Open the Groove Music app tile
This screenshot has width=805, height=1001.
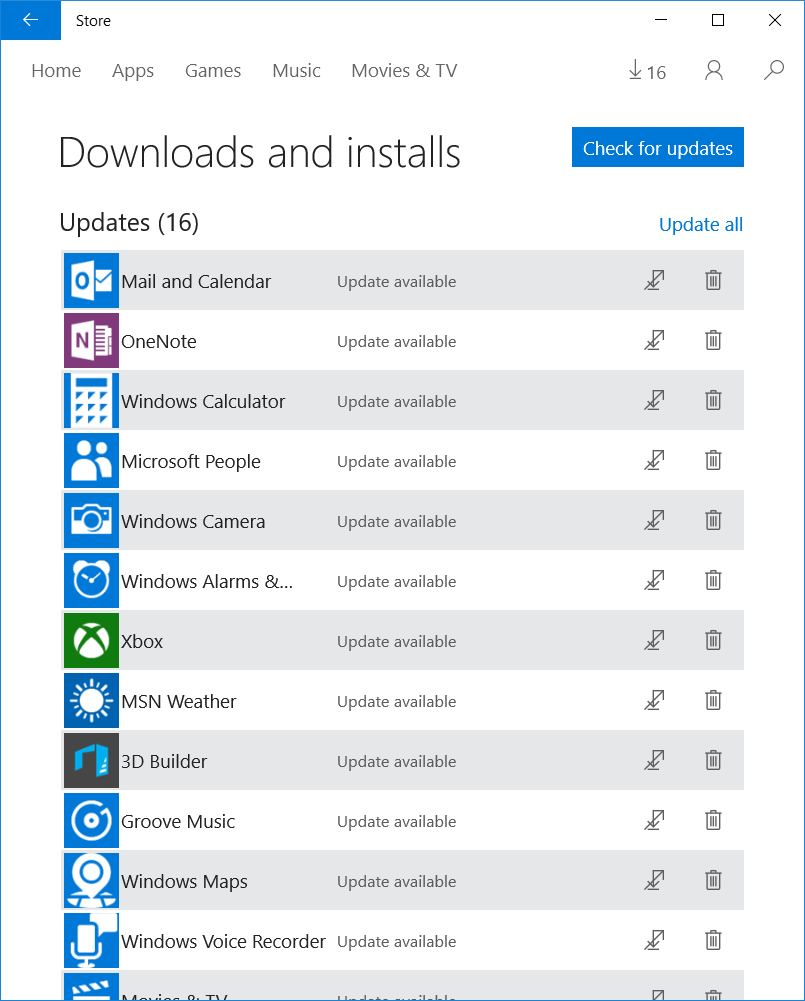pos(91,820)
